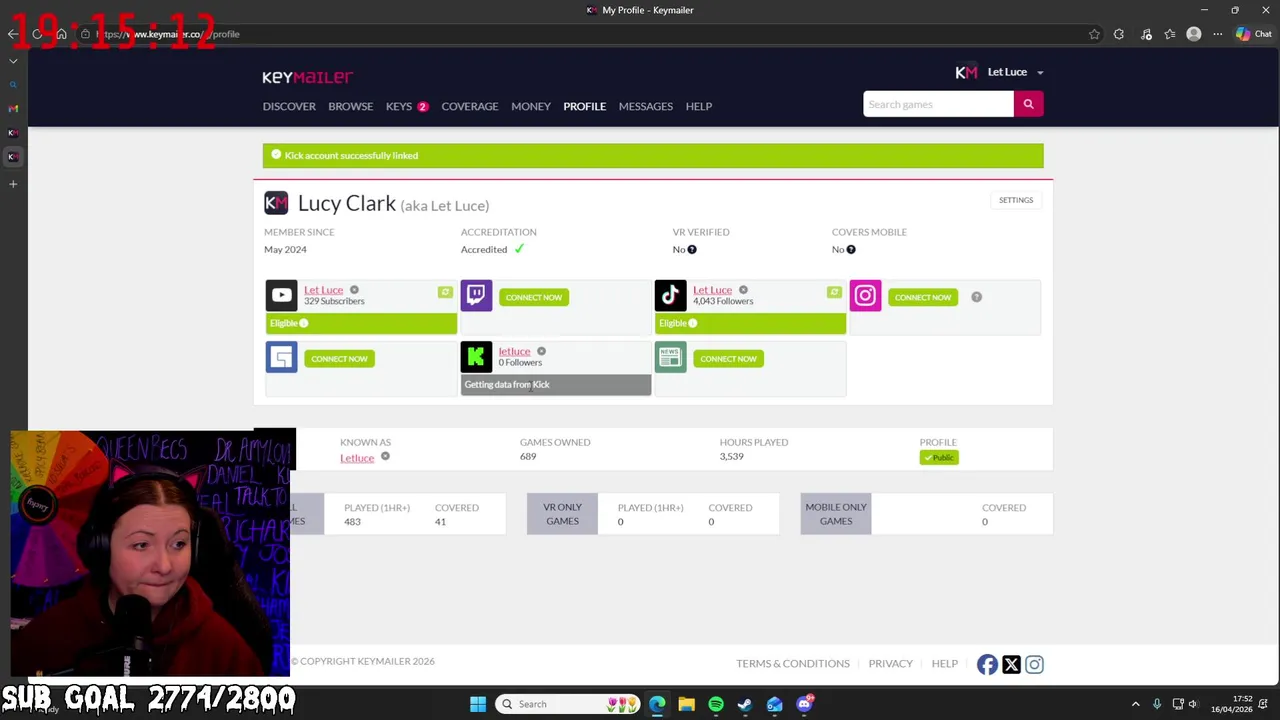Viewport: 1280px width, 720px height.
Task: Open File Explorer from the taskbar
Action: pyautogui.click(x=686, y=704)
